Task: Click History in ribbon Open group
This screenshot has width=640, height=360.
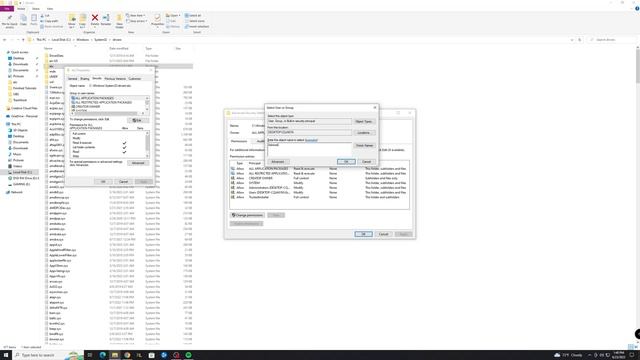Action: pyautogui.click(x=173, y=27)
